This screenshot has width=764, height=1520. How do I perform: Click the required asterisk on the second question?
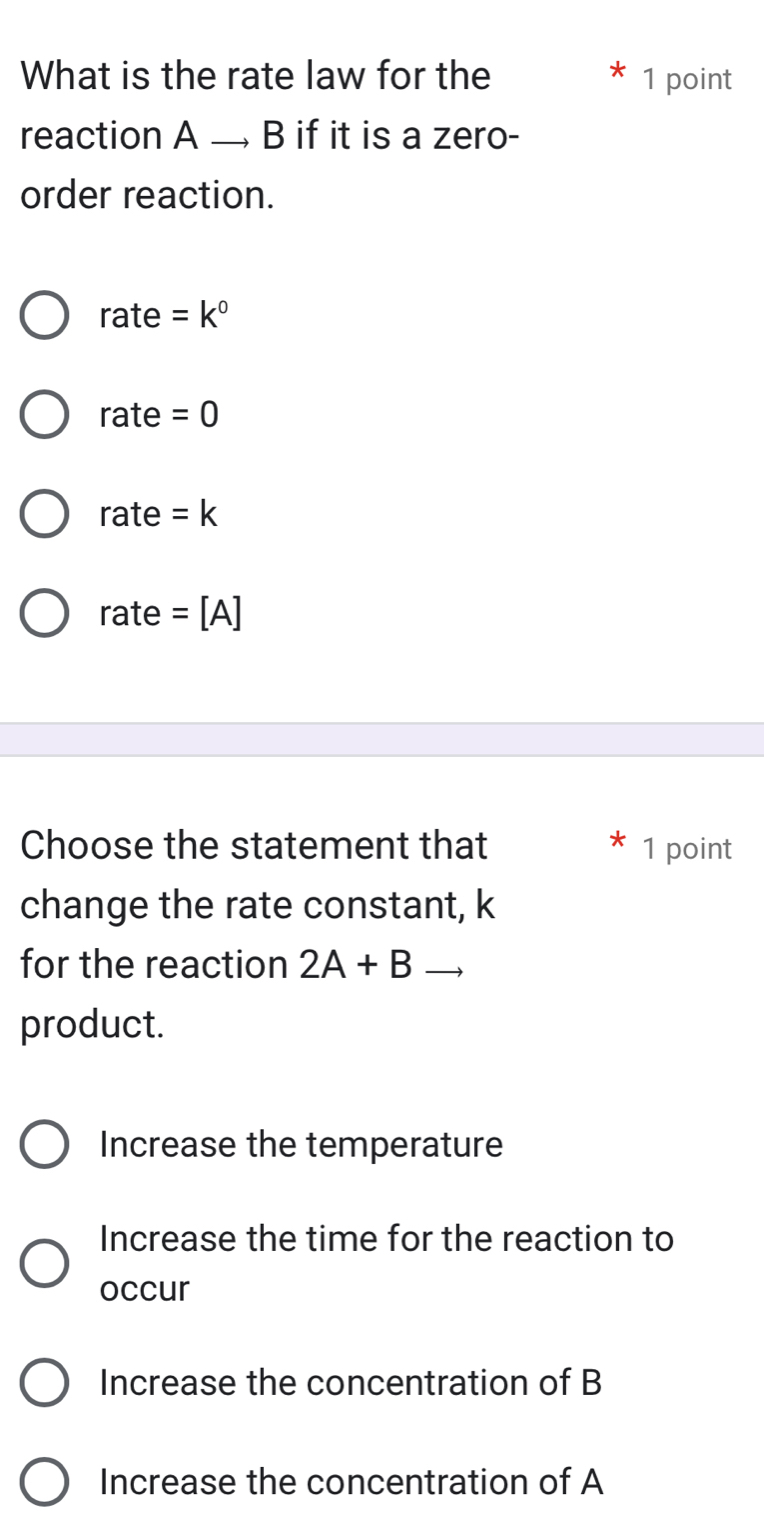click(618, 843)
